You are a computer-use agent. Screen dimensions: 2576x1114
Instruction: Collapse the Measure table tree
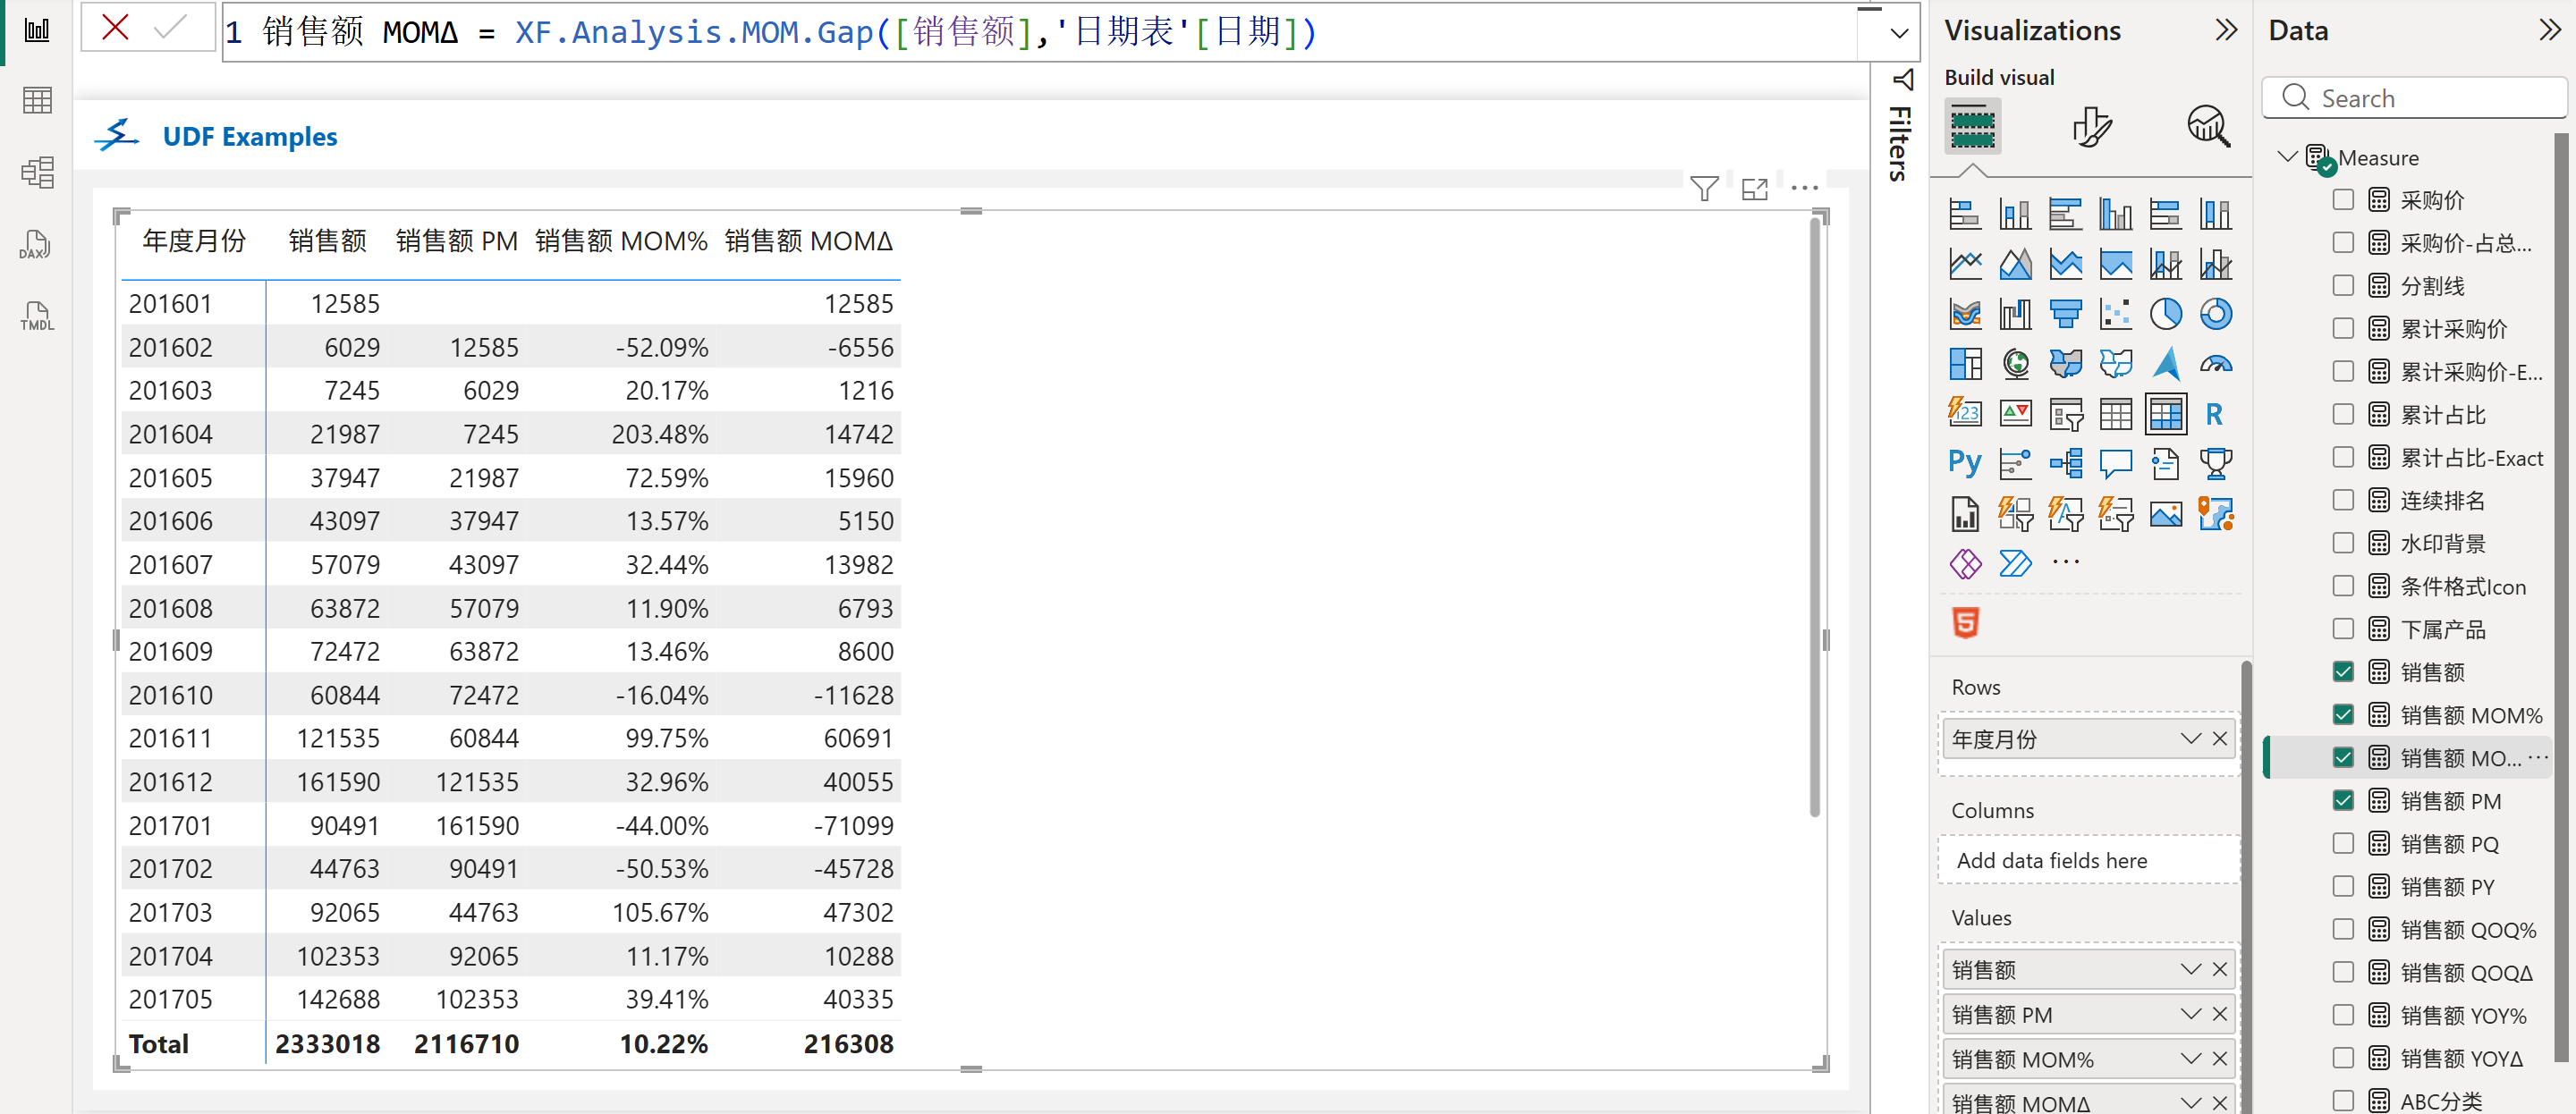coord(2286,157)
